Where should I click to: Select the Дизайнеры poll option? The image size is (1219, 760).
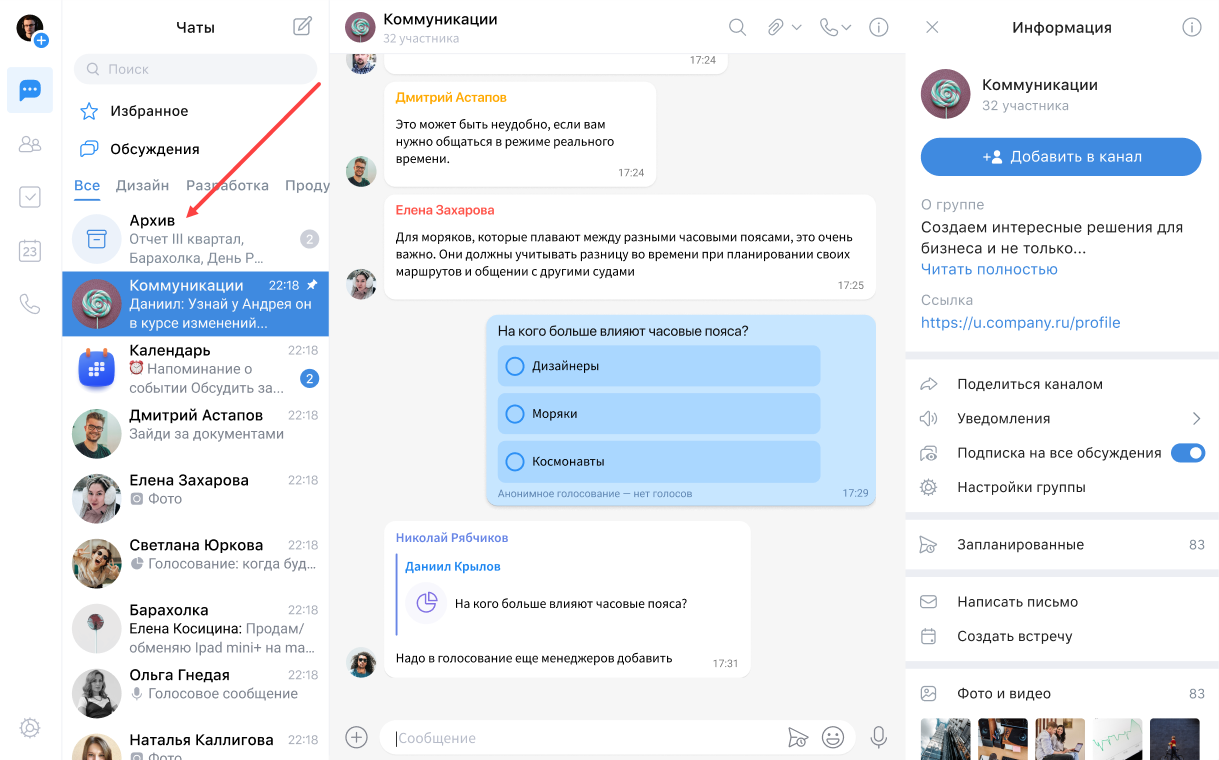515,366
